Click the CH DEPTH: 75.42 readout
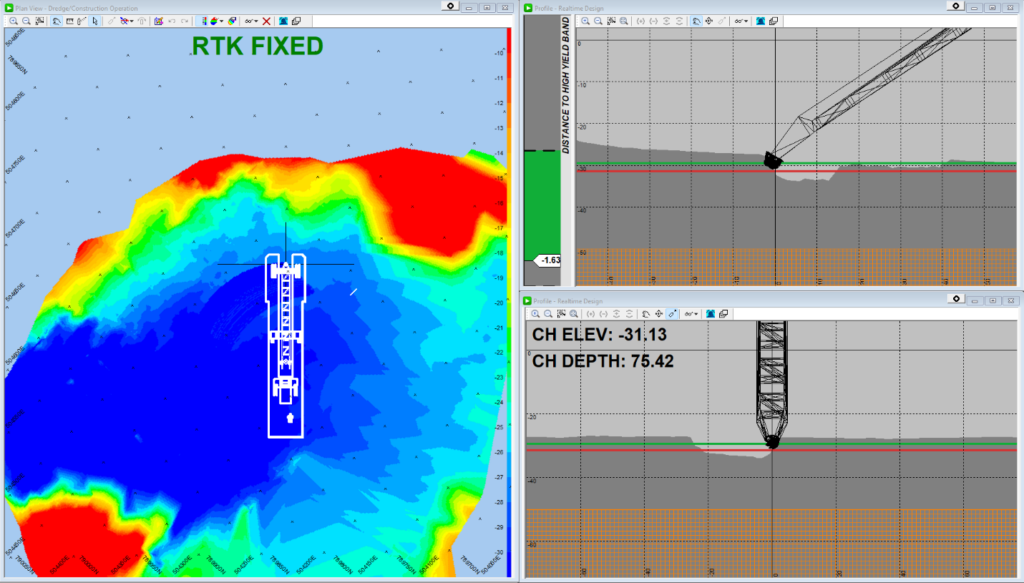Image resolution: width=1024 pixels, height=583 pixels. 602,361
